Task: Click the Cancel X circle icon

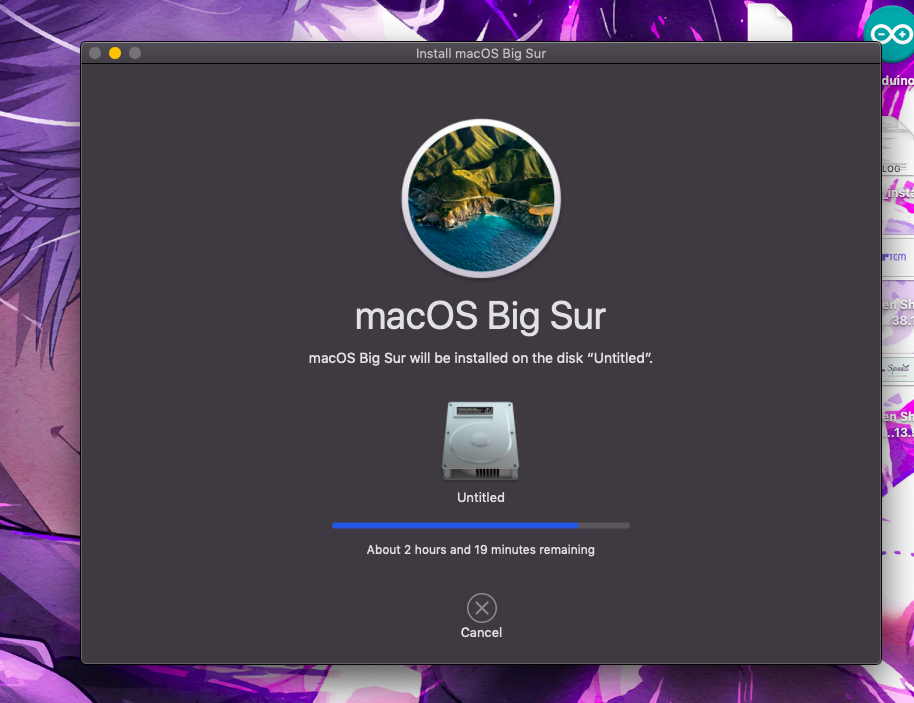Action: tap(481, 608)
